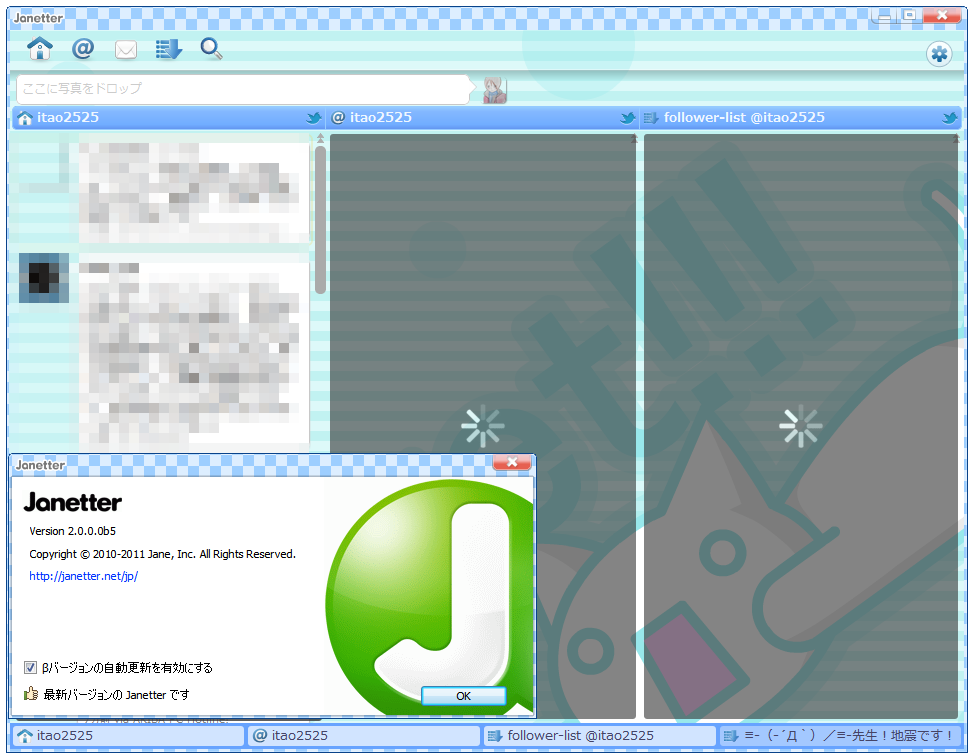Focus the tweet input box

[x=243, y=89]
